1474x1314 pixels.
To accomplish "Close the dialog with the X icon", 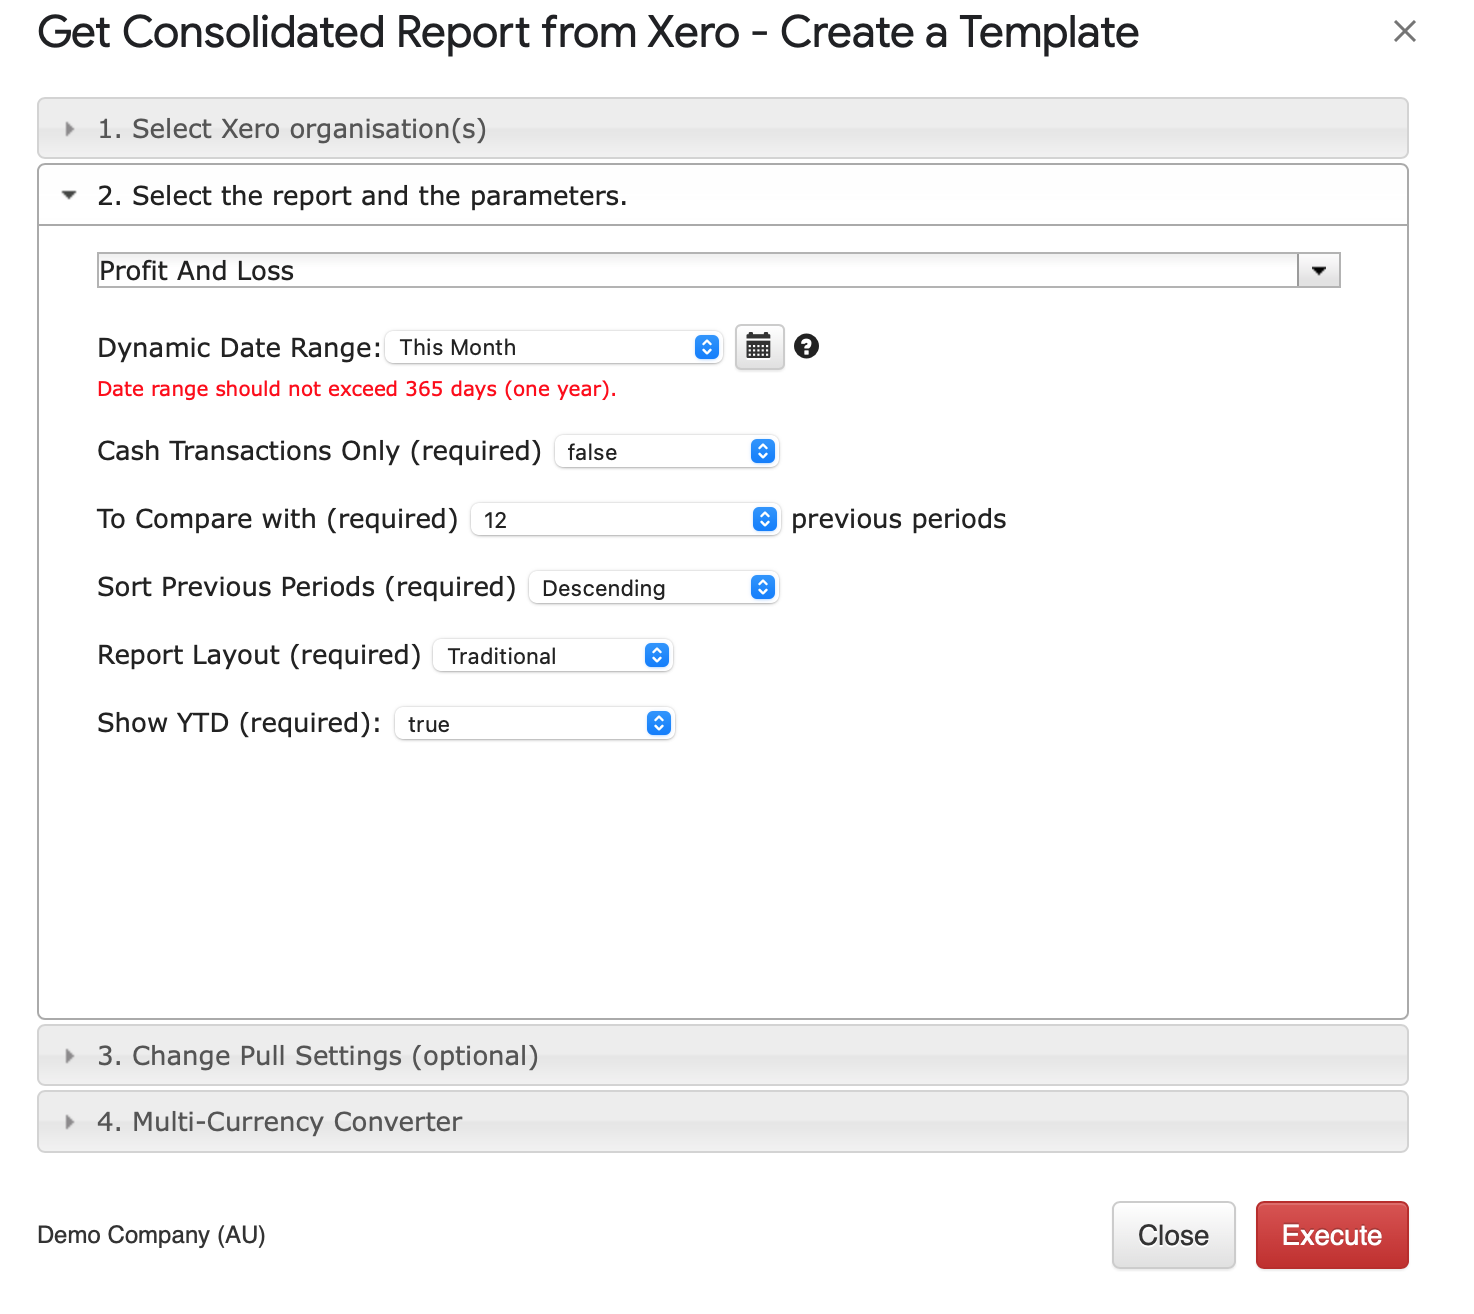I will click(x=1404, y=32).
